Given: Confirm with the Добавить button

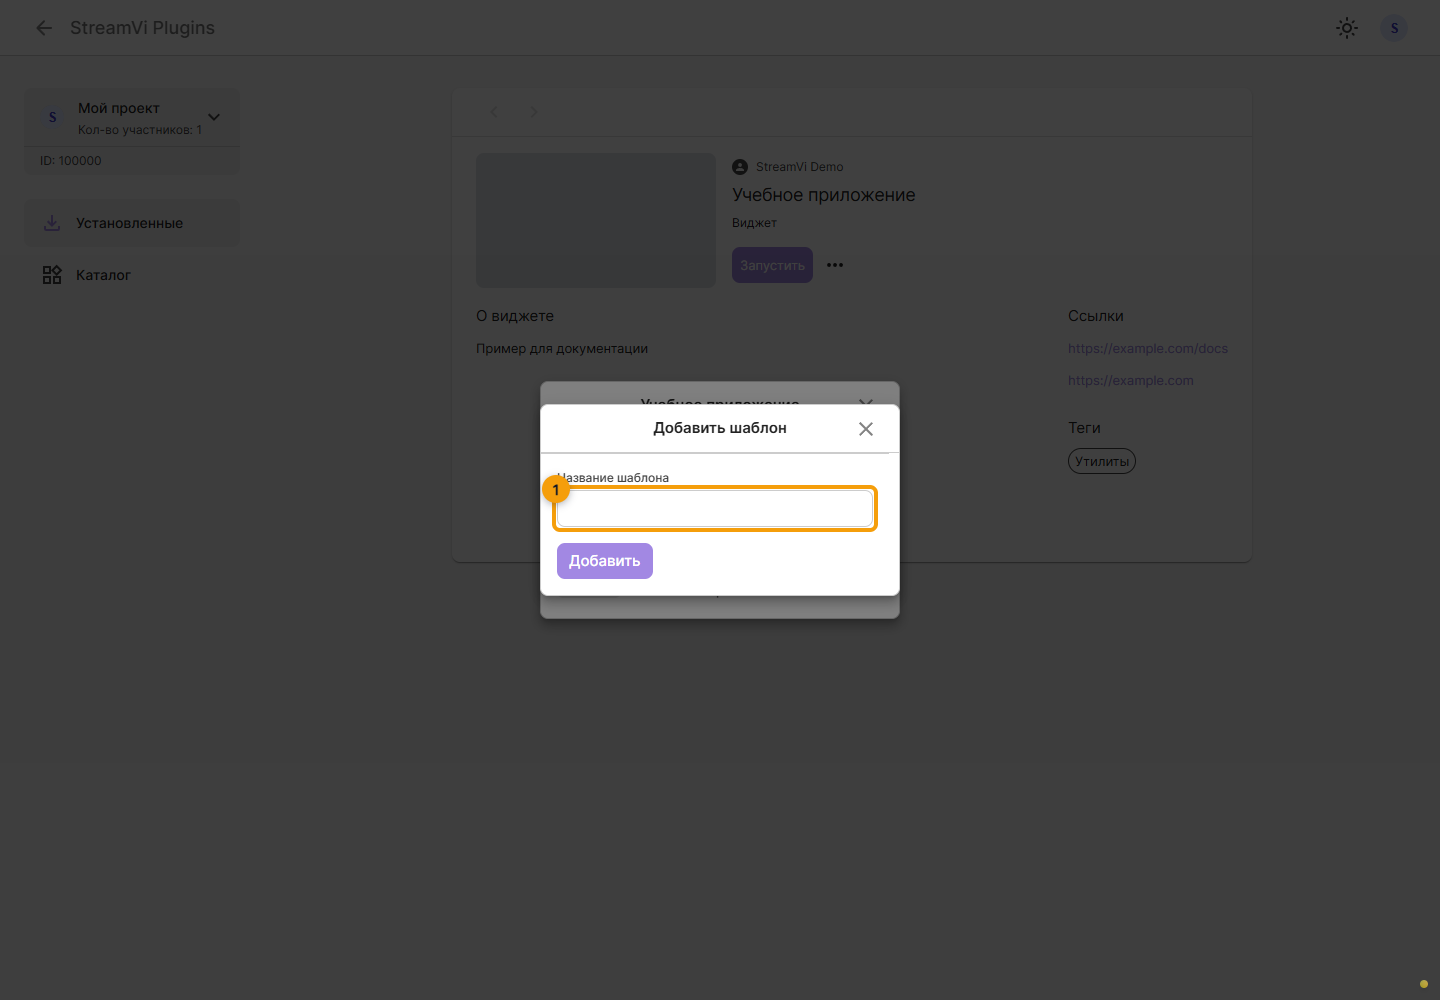Looking at the screenshot, I should pos(605,561).
